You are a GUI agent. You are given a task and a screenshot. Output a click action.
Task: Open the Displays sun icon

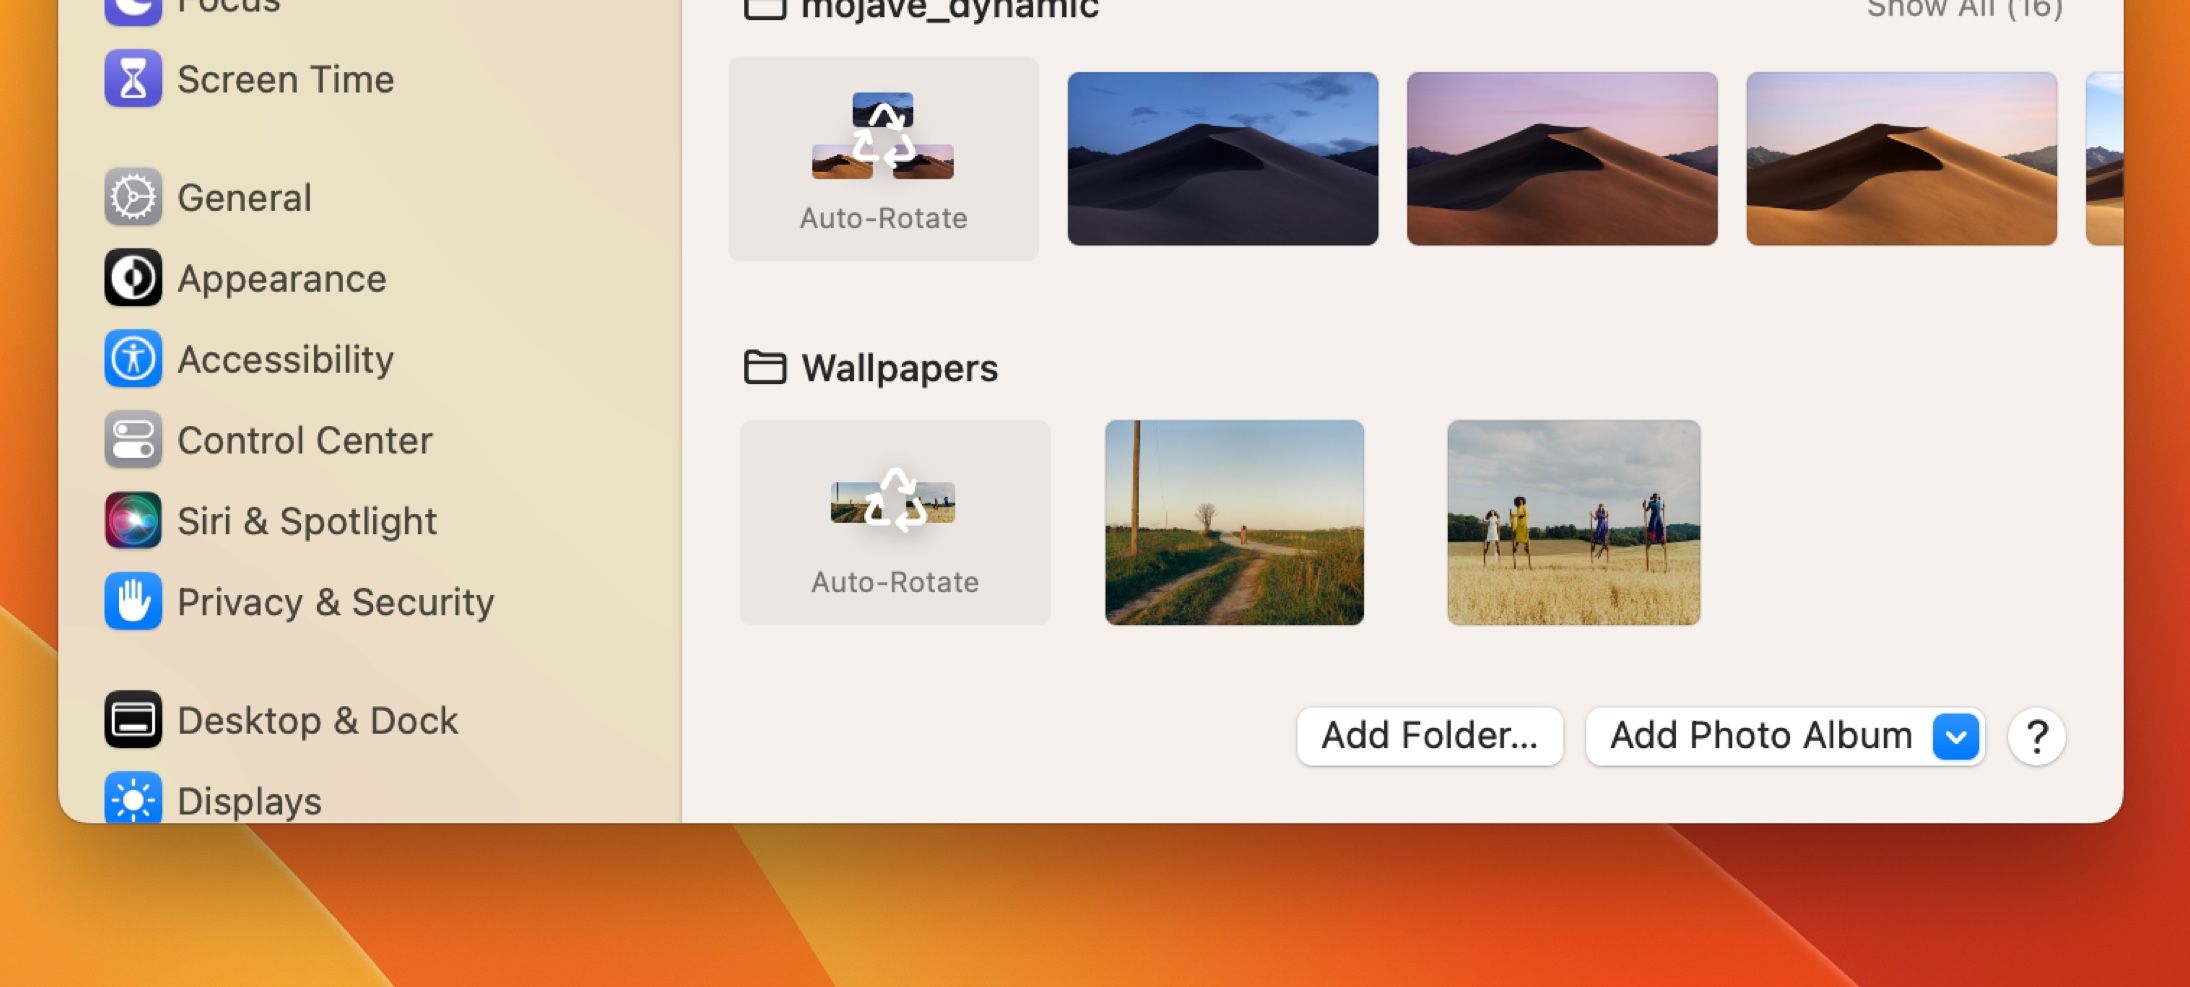click(x=133, y=798)
